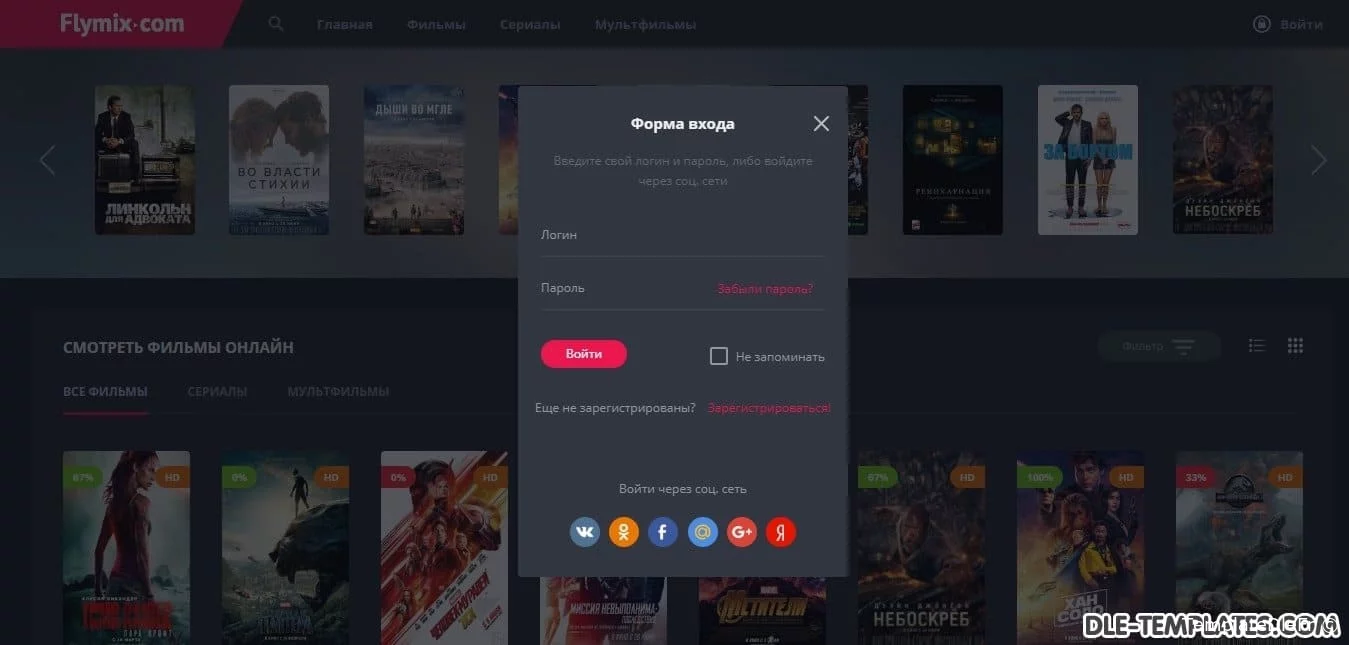Sign in via Google+ icon
This screenshot has width=1349, height=645.
click(x=742, y=532)
